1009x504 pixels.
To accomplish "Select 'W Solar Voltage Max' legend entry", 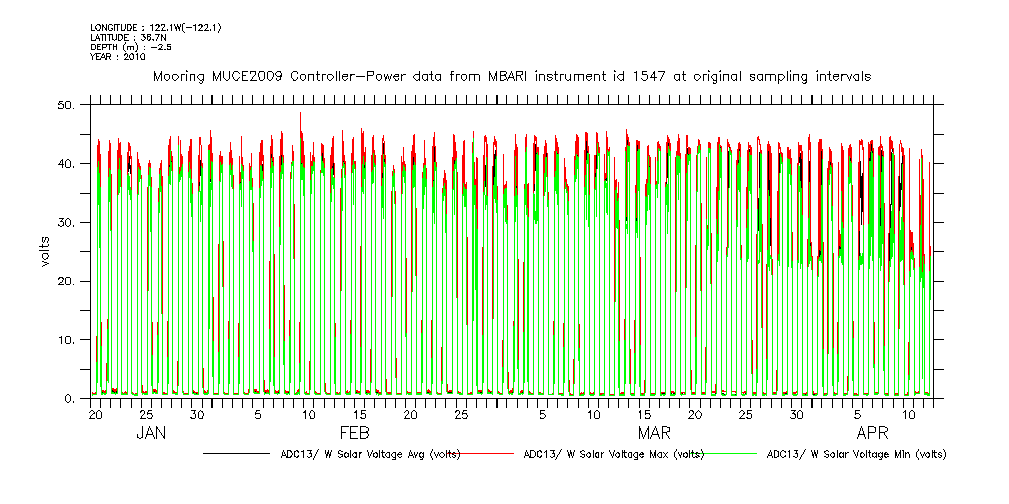I will pos(613,454).
